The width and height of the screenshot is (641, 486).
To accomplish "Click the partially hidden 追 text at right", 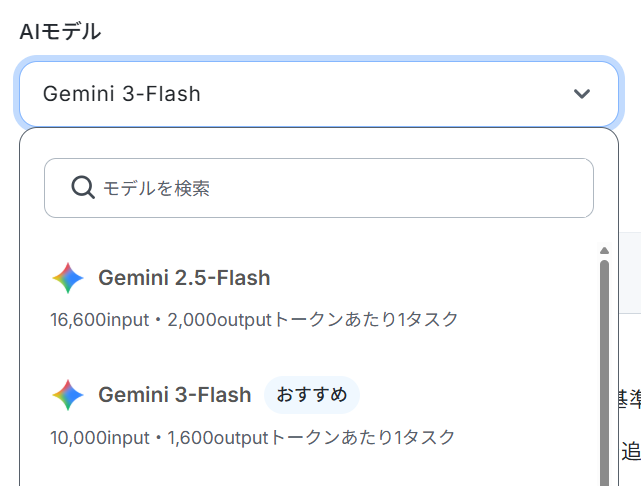I will coord(631,451).
